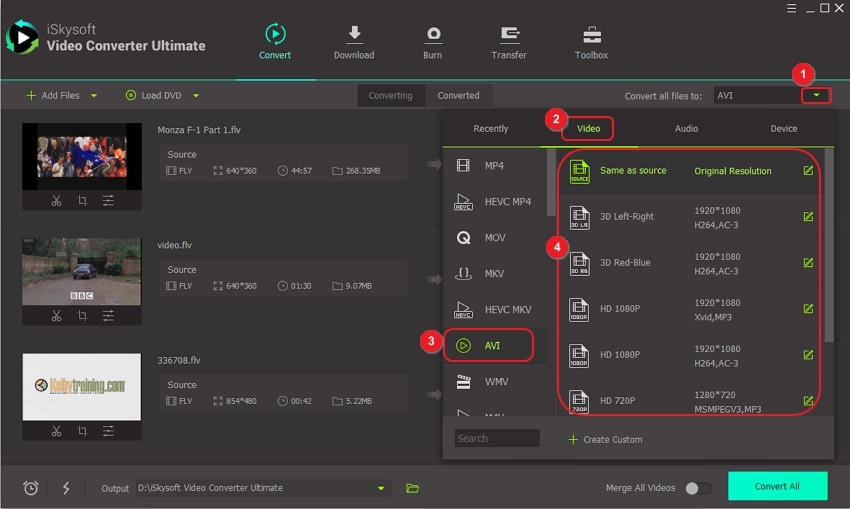Open the Burn section
850x509 pixels.
432,42
